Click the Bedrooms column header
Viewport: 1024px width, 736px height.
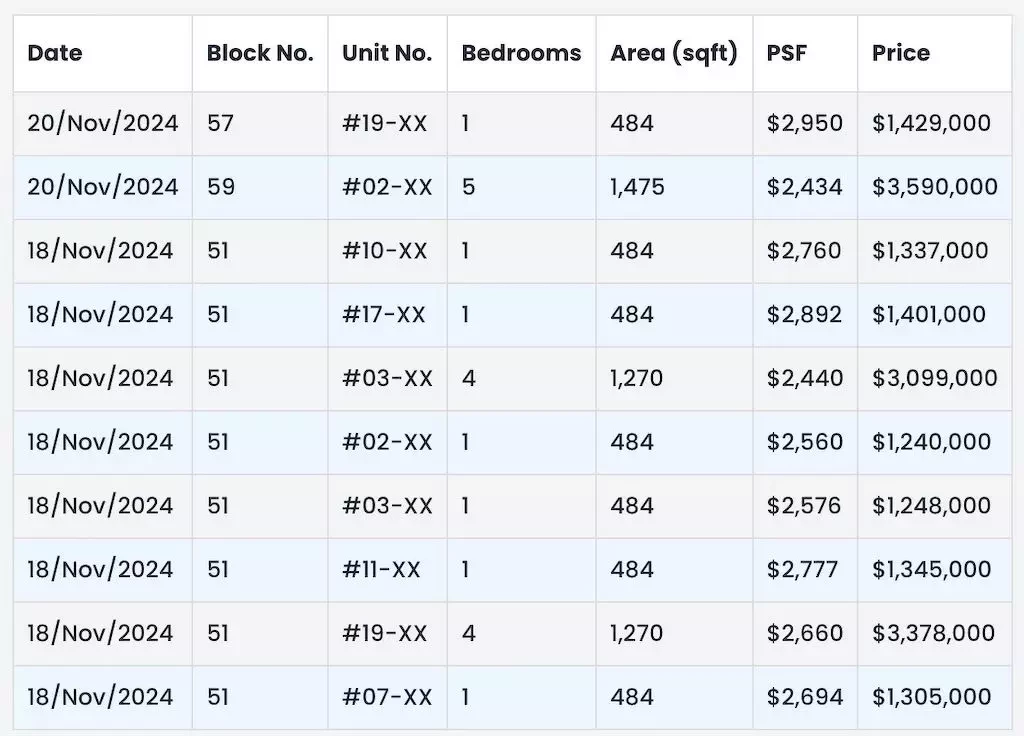point(521,54)
